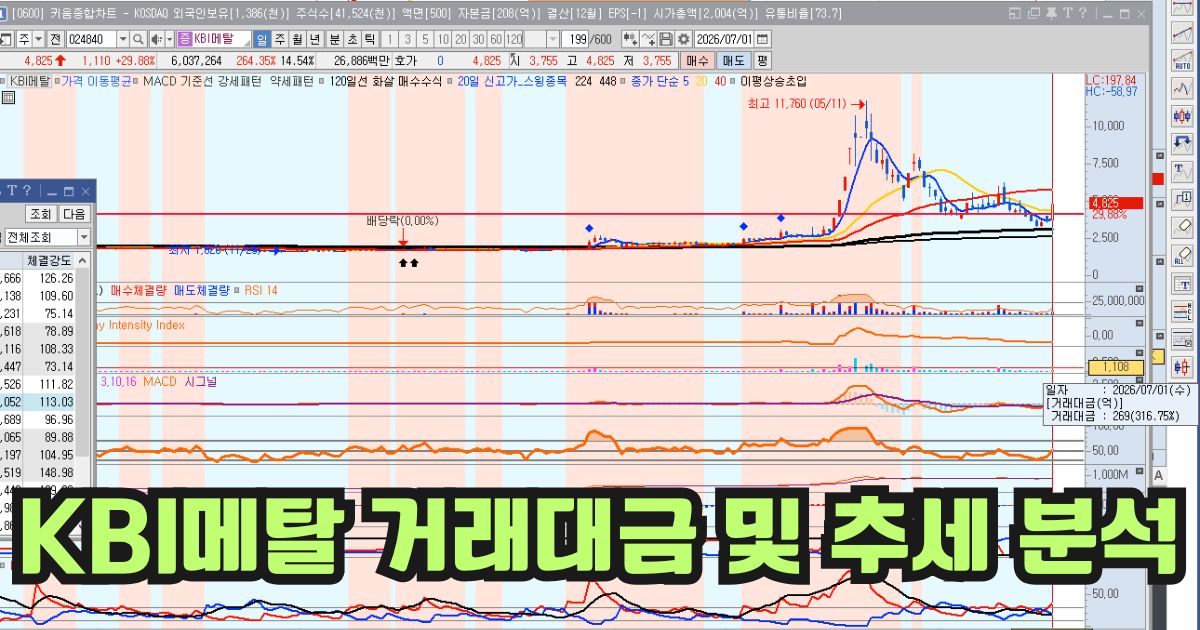Click the chart overlay icon left of save
The height and width of the screenshot is (630, 1200).
(x=648, y=39)
